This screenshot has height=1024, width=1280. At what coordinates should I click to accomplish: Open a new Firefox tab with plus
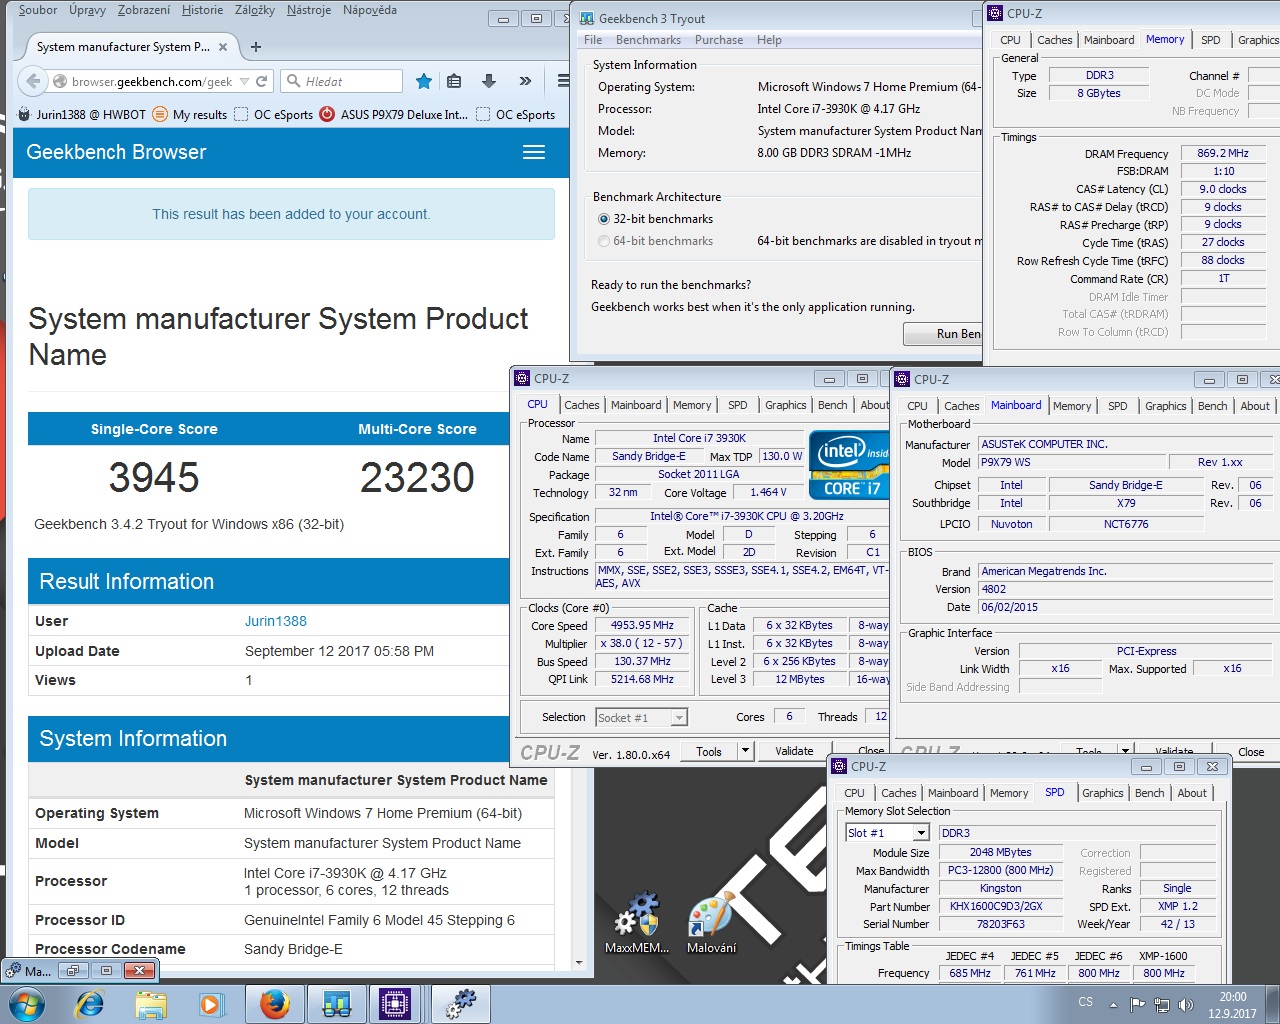tap(256, 47)
